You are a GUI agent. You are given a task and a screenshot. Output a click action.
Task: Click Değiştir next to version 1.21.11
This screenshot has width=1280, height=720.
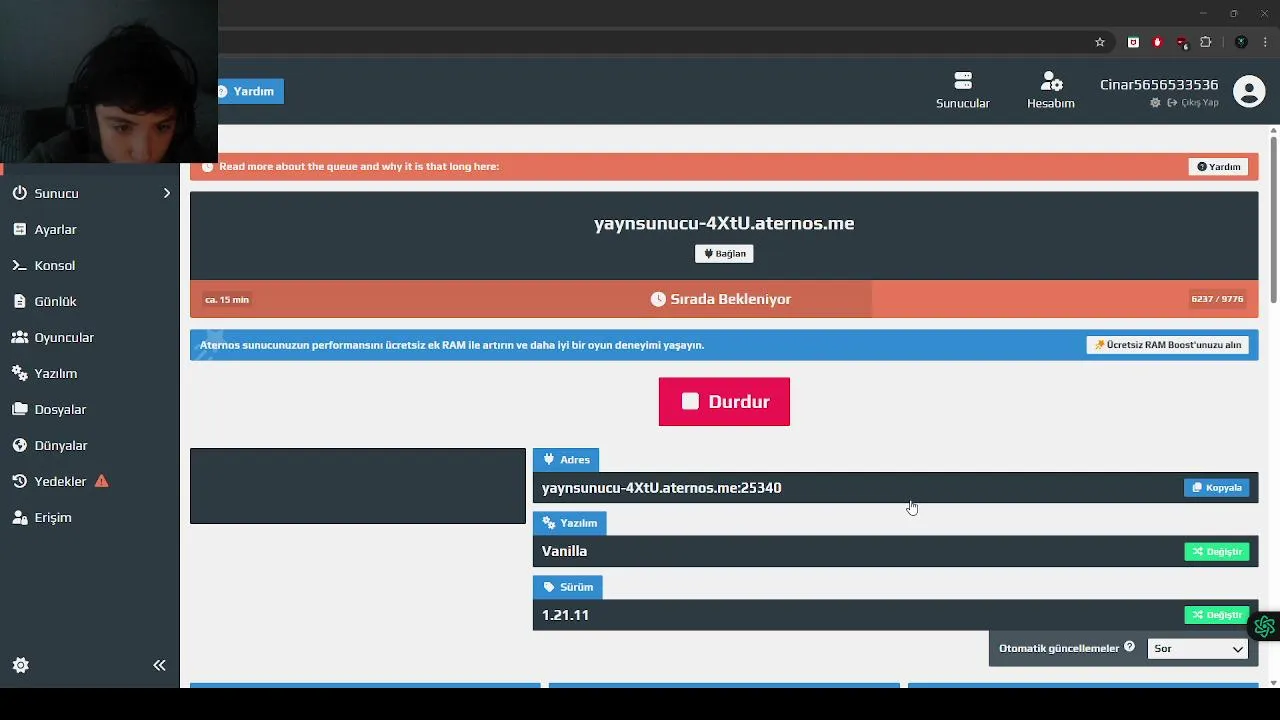pos(1217,615)
